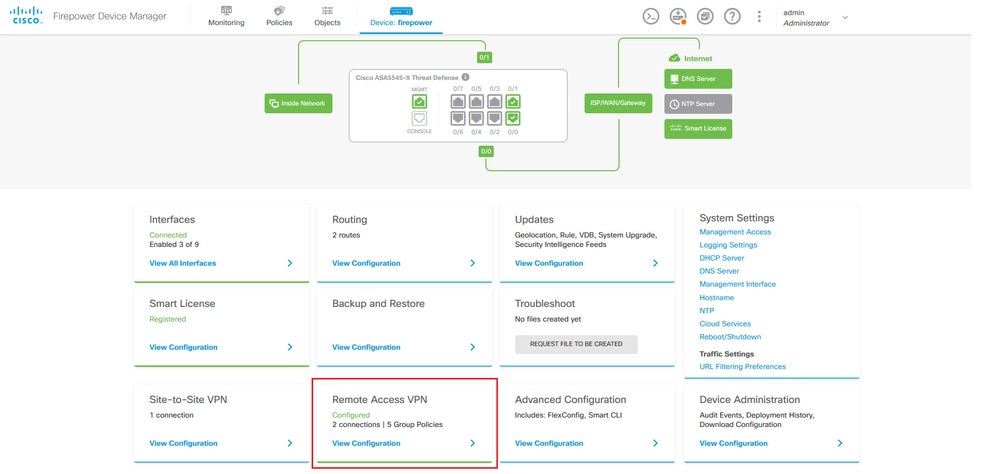Click the Routing card arrow
The height and width of the screenshot is (474, 999).
473,263
